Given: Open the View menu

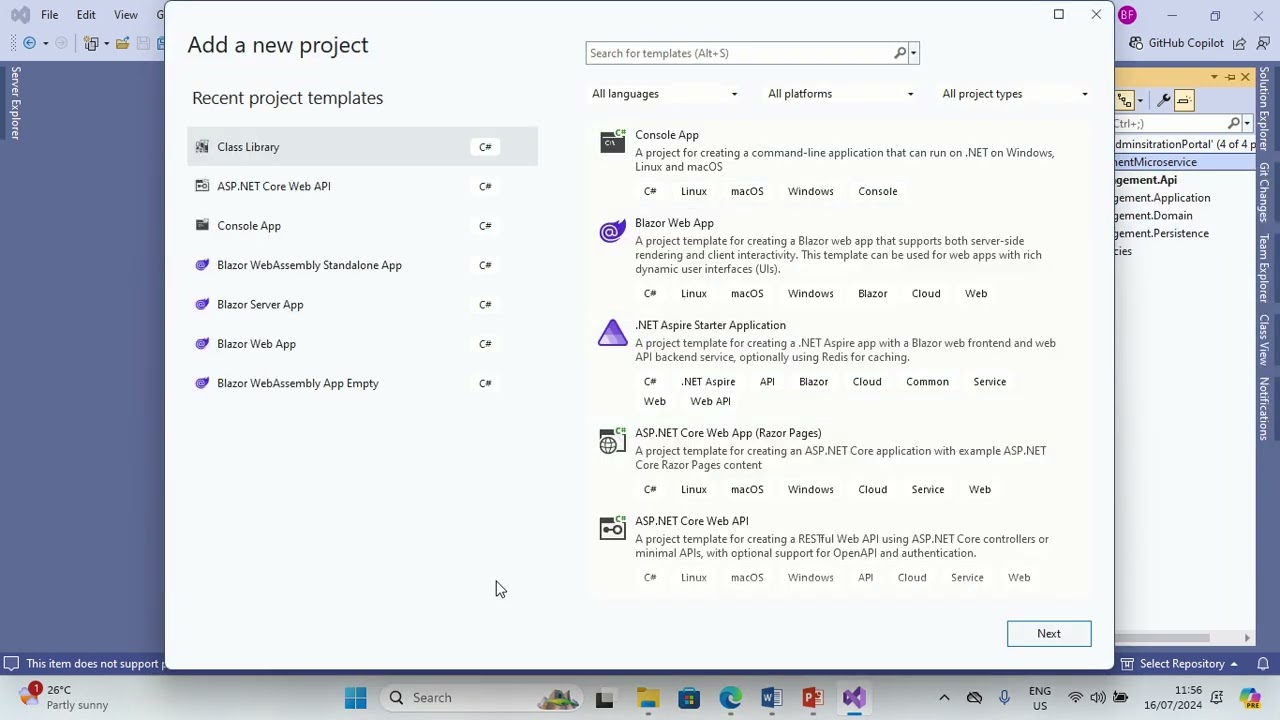Looking at the screenshot, I should coord(126,15).
